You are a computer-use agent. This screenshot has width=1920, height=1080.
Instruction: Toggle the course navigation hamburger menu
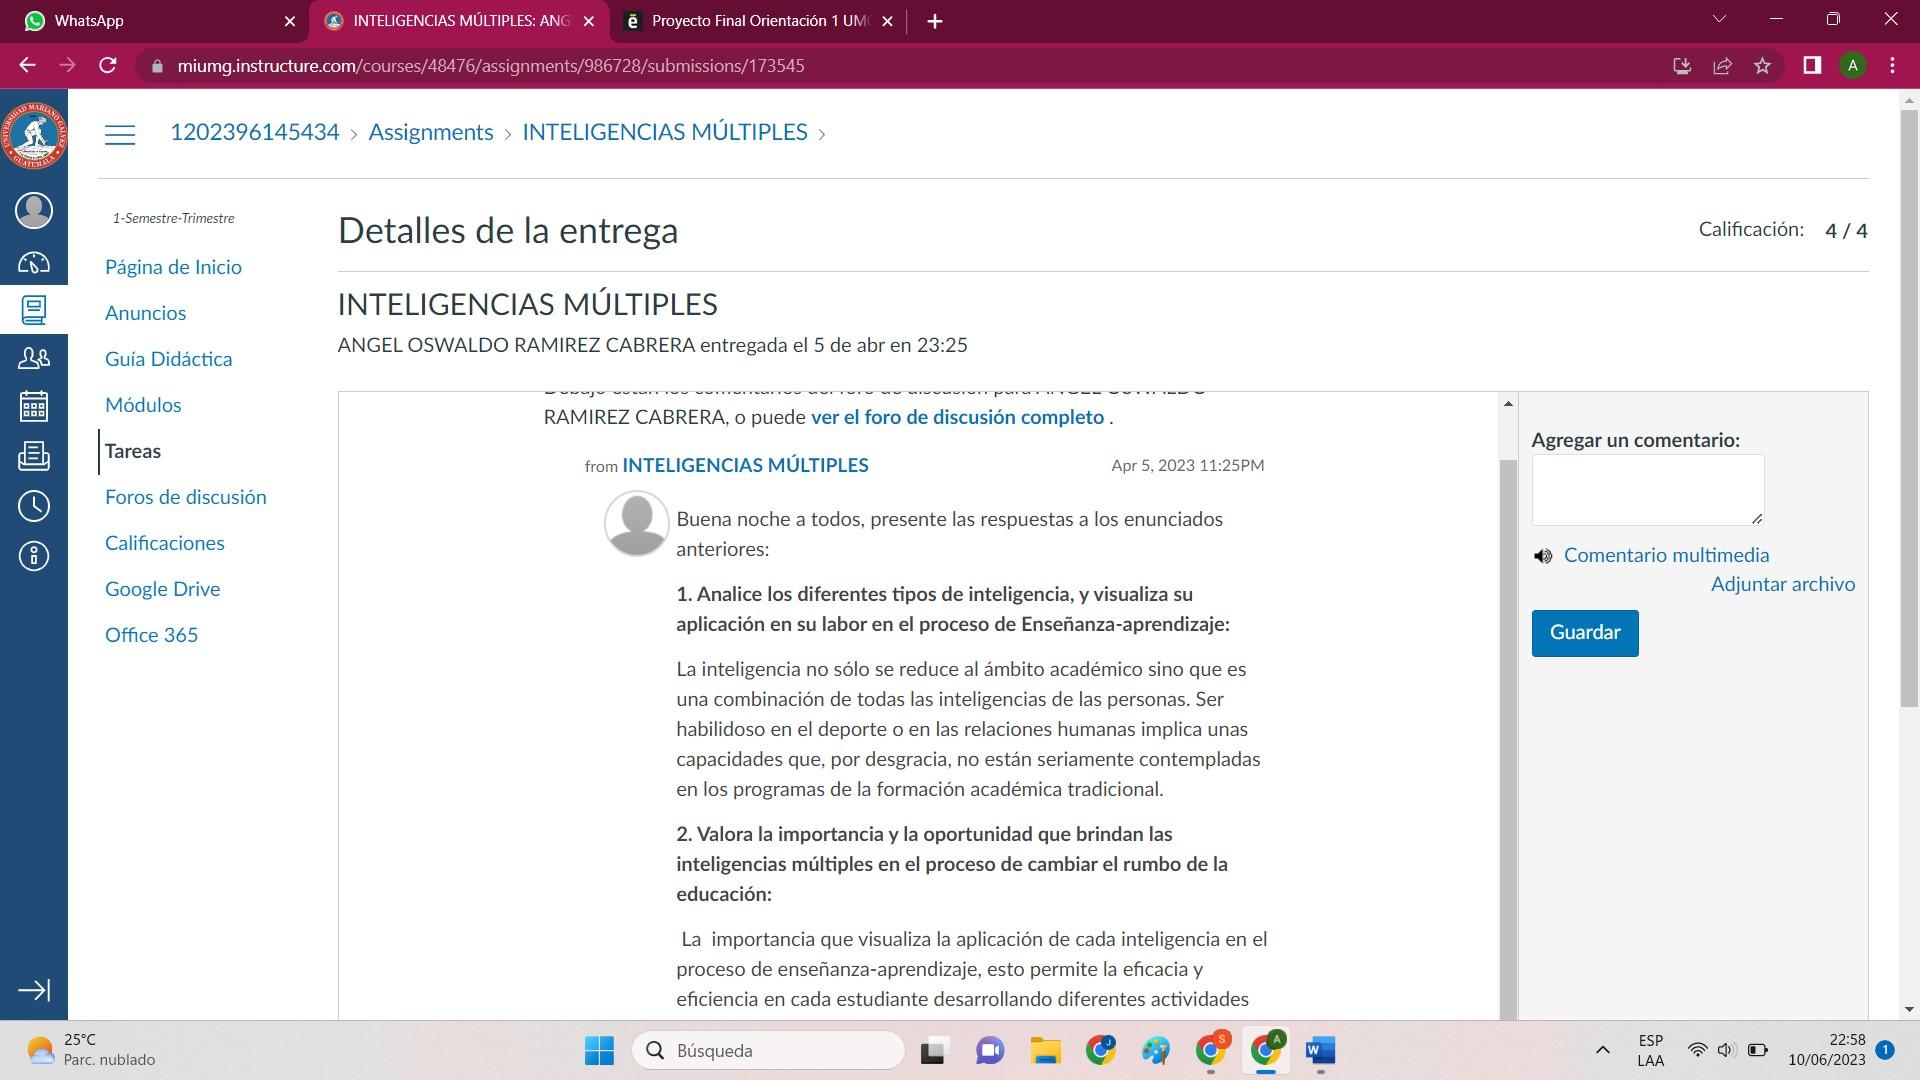pos(120,134)
